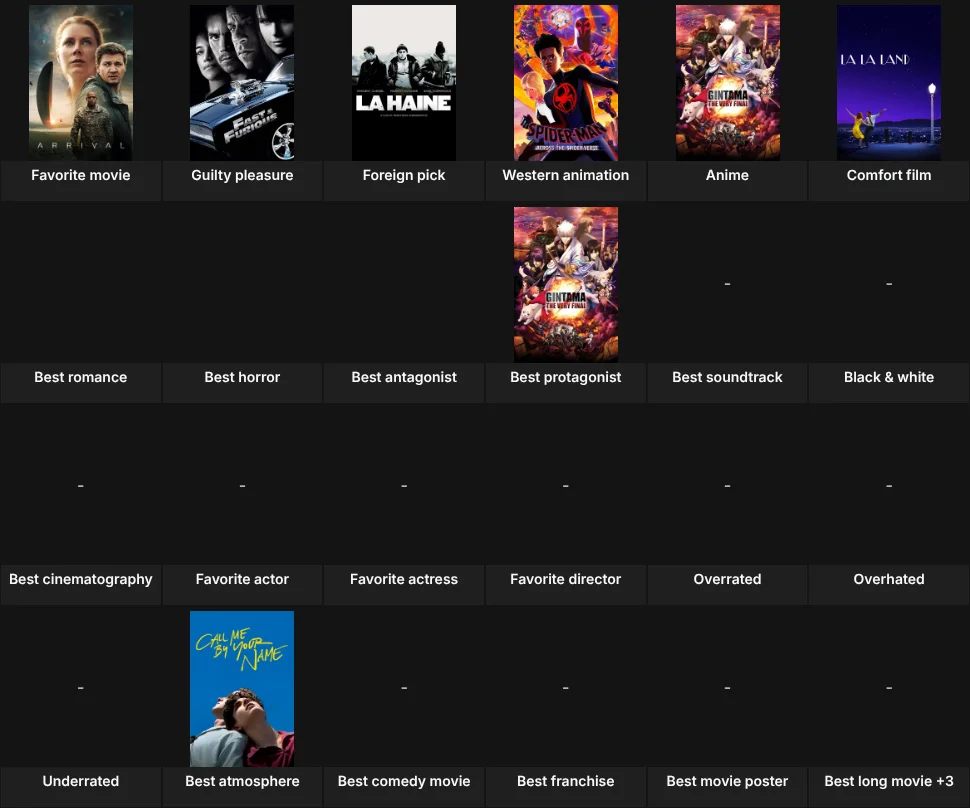Open the Spider-Man Across the Spider-Verse poster
Screen dimensions: 970x808
click(565, 83)
